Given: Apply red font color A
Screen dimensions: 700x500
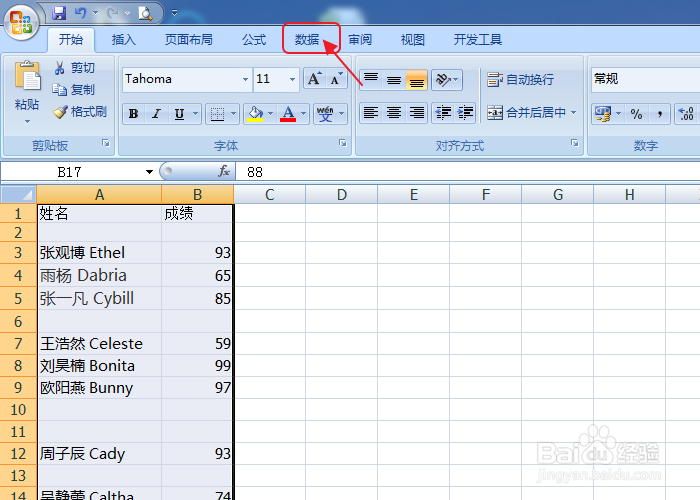Looking at the screenshot, I should [288, 114].
